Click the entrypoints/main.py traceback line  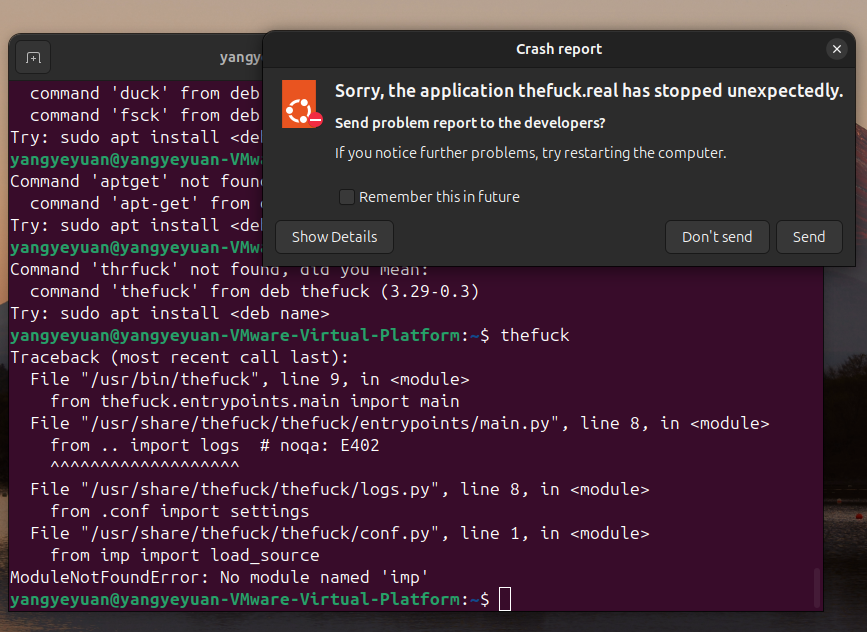(400, 424)
